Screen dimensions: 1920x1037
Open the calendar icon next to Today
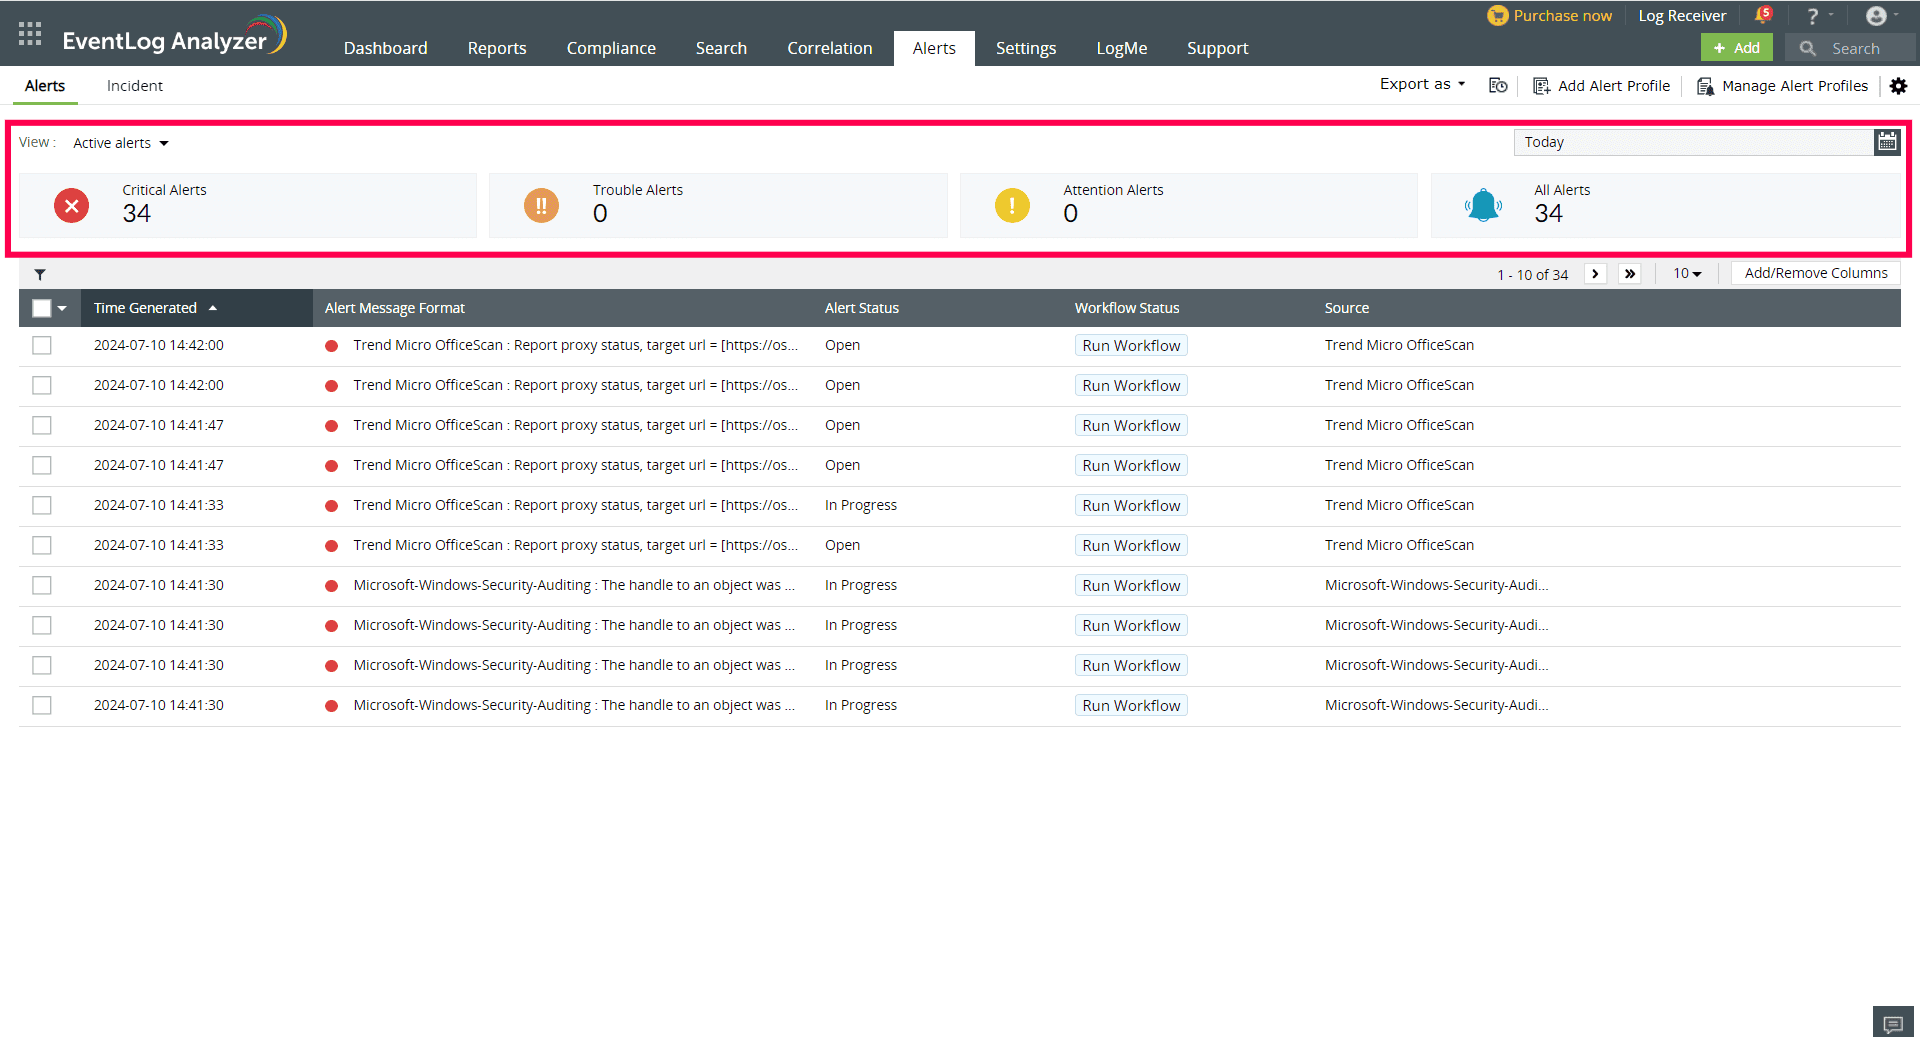pos(1887,142)
